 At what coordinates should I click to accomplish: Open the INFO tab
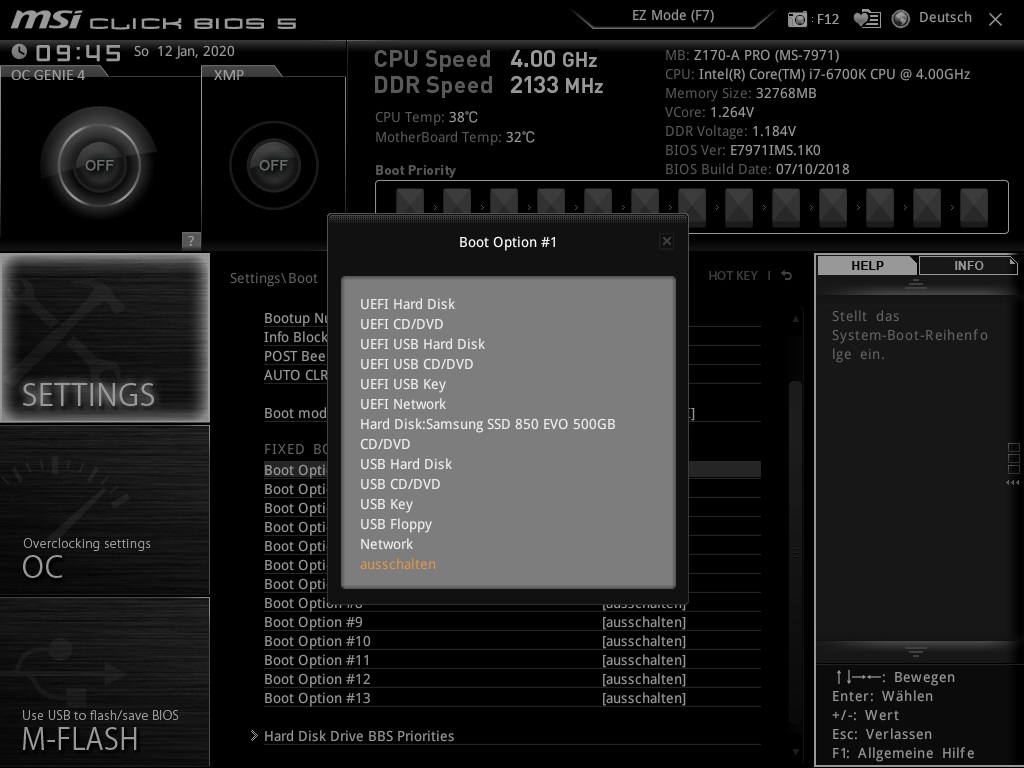pyautogui.click(x=968, y=265)
